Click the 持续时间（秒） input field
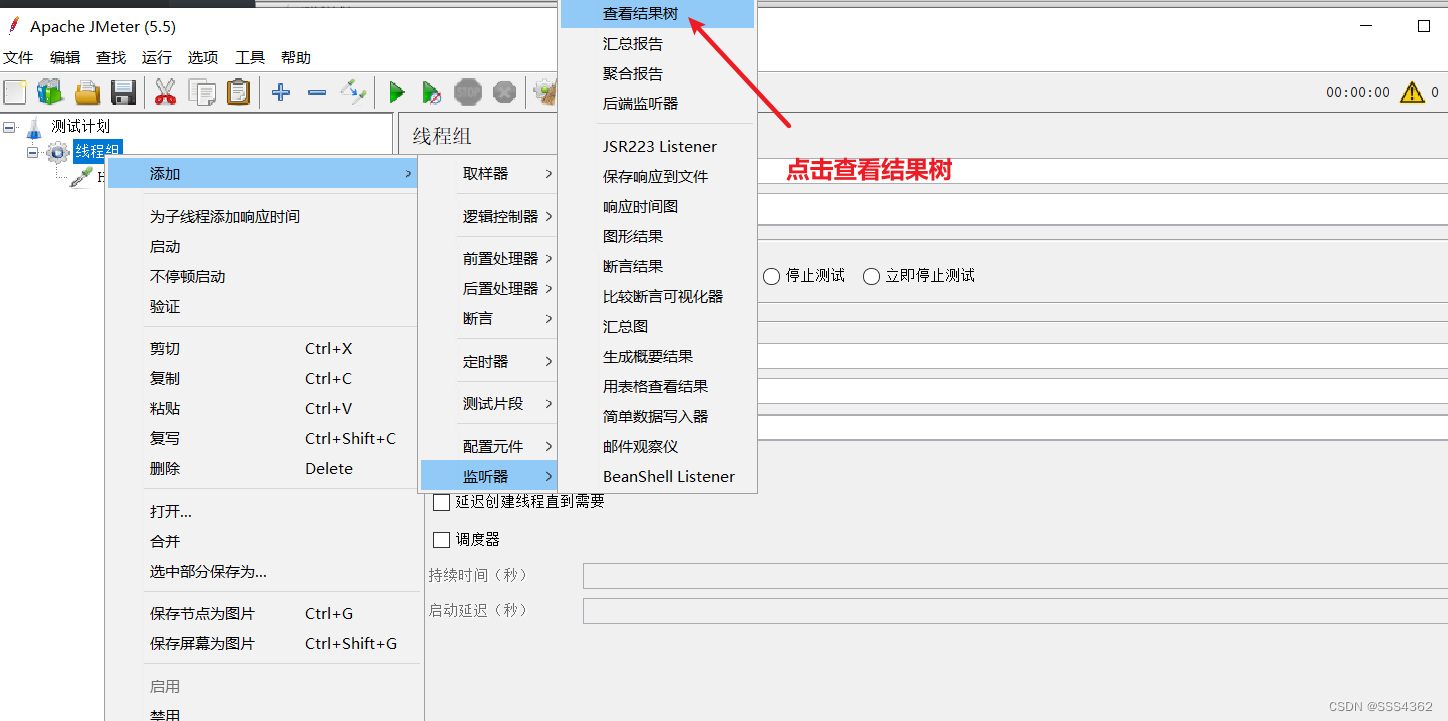Viewport: 1448px width, 721px height. click(1015, 576)
